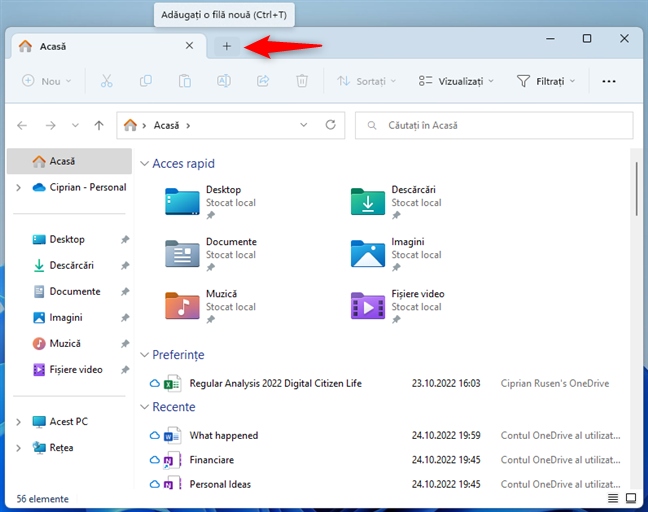
Task: Select the Imagini folder in Acces rapid
Action: pyautogui.click(x=396, y=254)
